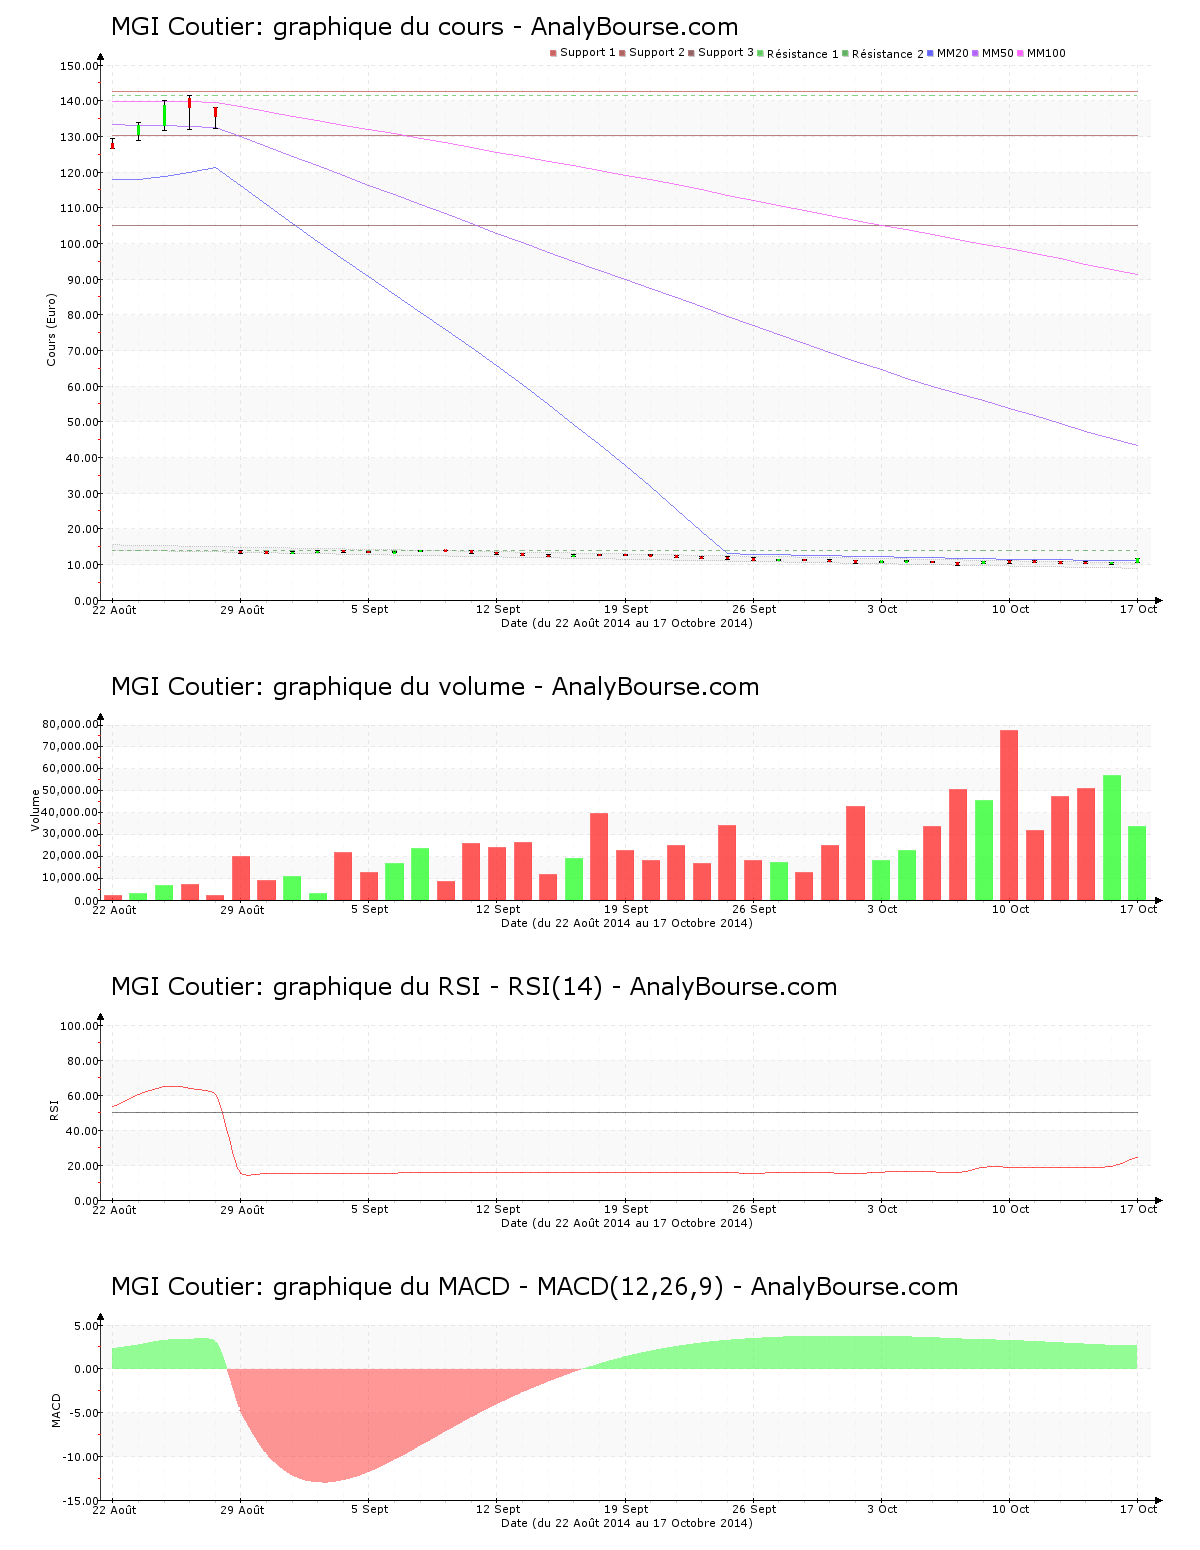Click the 'RSI' y-axis label
1200x1550 pixels.
coord(55,1110)
